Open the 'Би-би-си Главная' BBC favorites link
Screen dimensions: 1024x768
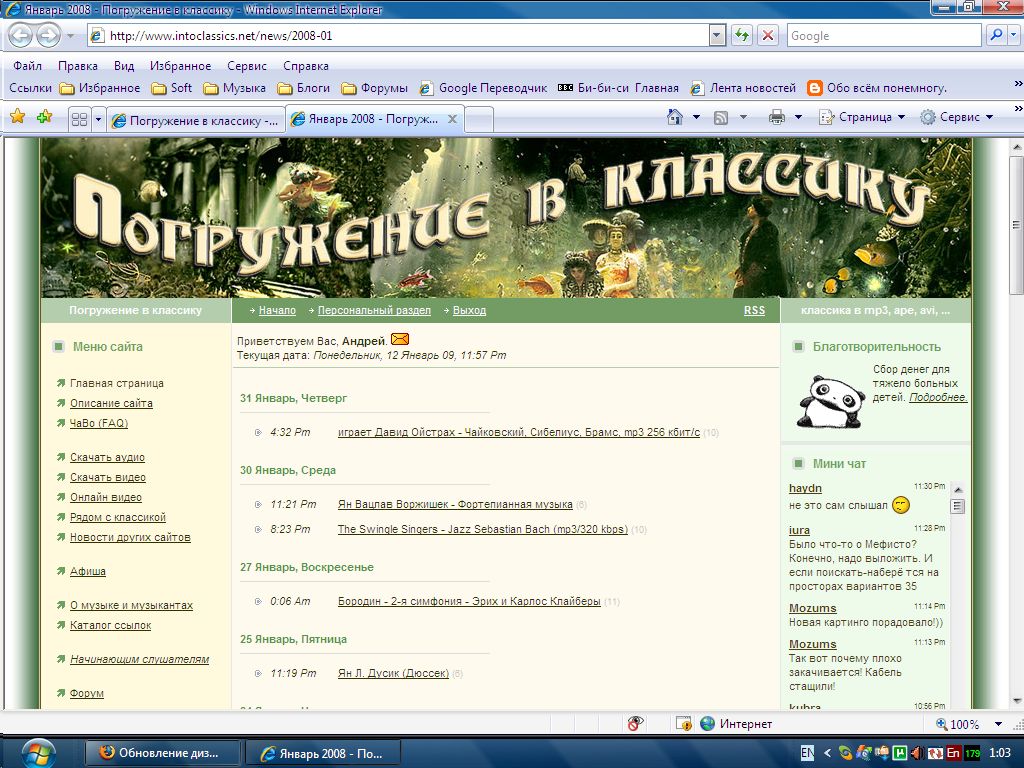[x=618, y=88]
